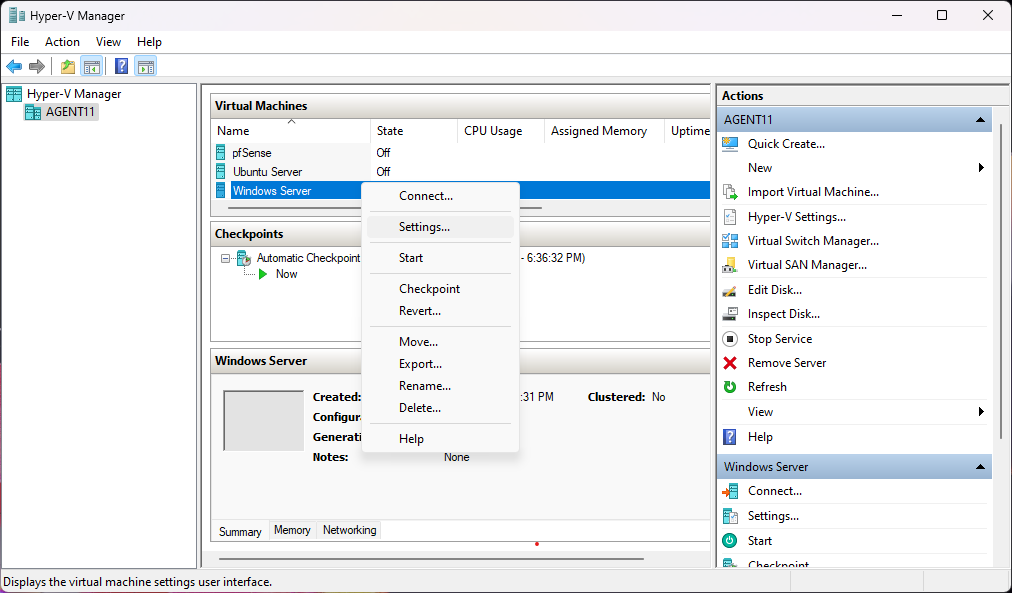The width and height of the screenshot is (1012, 593).
Task: Collapse the AGENT11 actions section
Action: 981,120
